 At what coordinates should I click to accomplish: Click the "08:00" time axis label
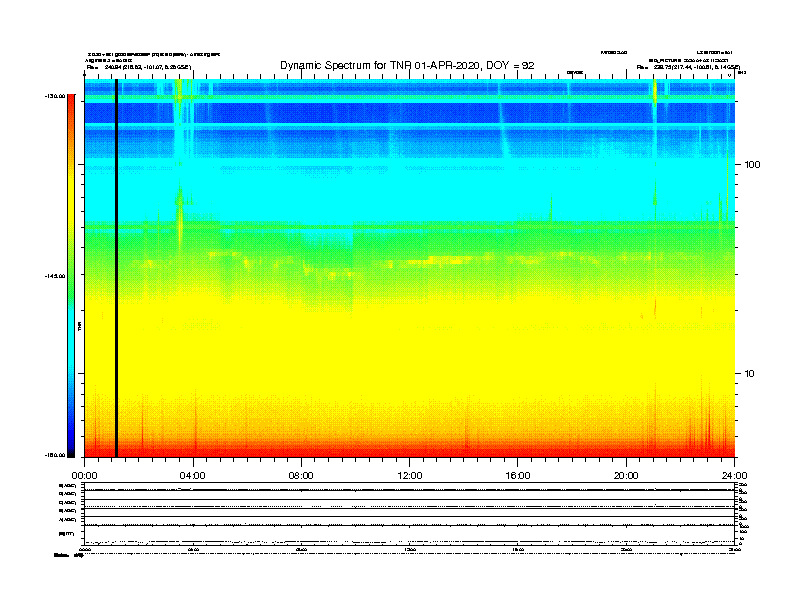(301, 476)
